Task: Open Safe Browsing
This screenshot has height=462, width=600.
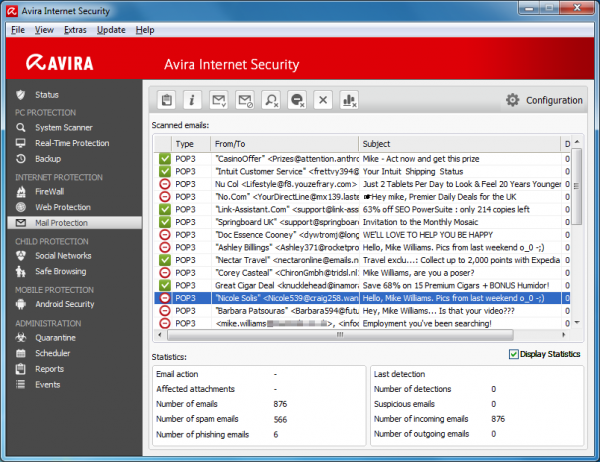Action: pos(61,271)
